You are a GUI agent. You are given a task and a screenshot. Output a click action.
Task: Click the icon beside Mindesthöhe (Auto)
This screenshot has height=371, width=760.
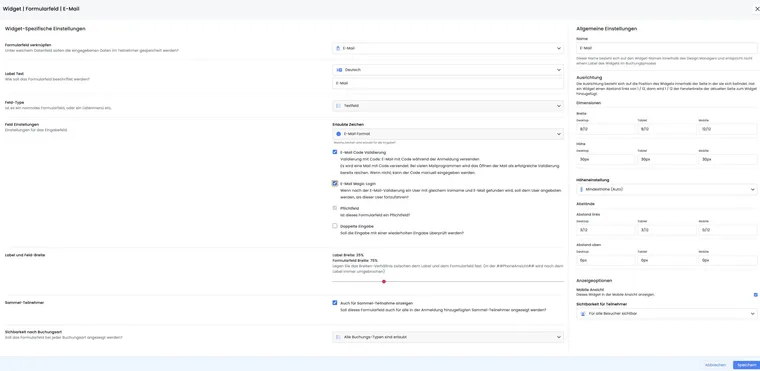tap(582, 189)
